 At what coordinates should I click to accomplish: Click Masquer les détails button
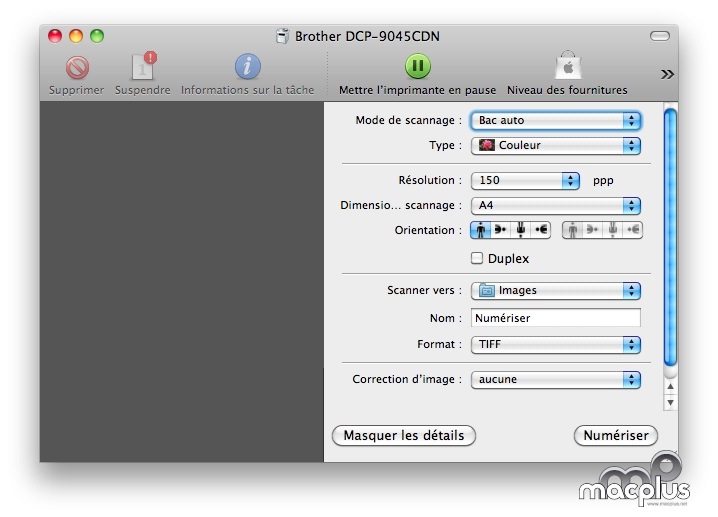(404, 435)
